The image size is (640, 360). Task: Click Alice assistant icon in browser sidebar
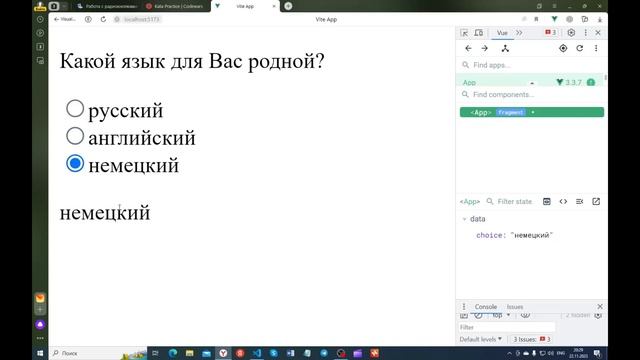(40, 324)
